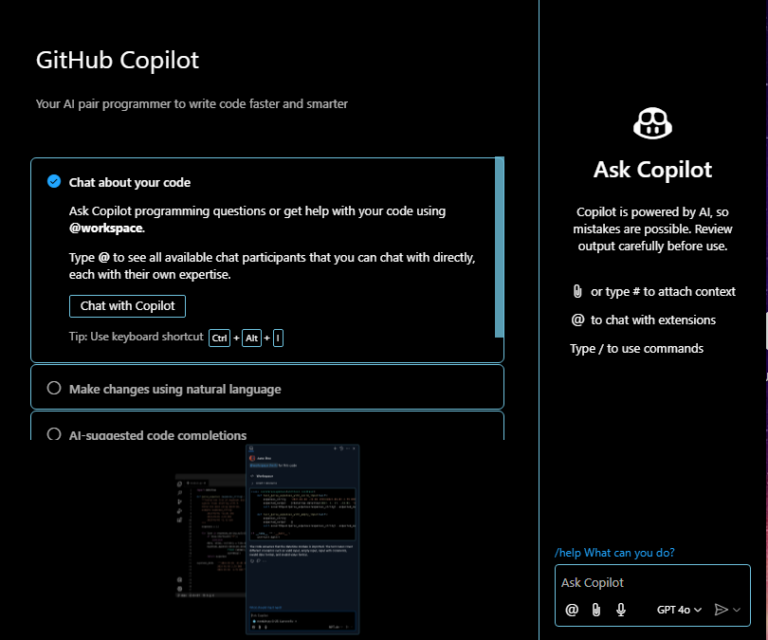Mark the AI-suggested code completions circle
Viewport: 768px width, 640px height.
click(x=54, y=434)
